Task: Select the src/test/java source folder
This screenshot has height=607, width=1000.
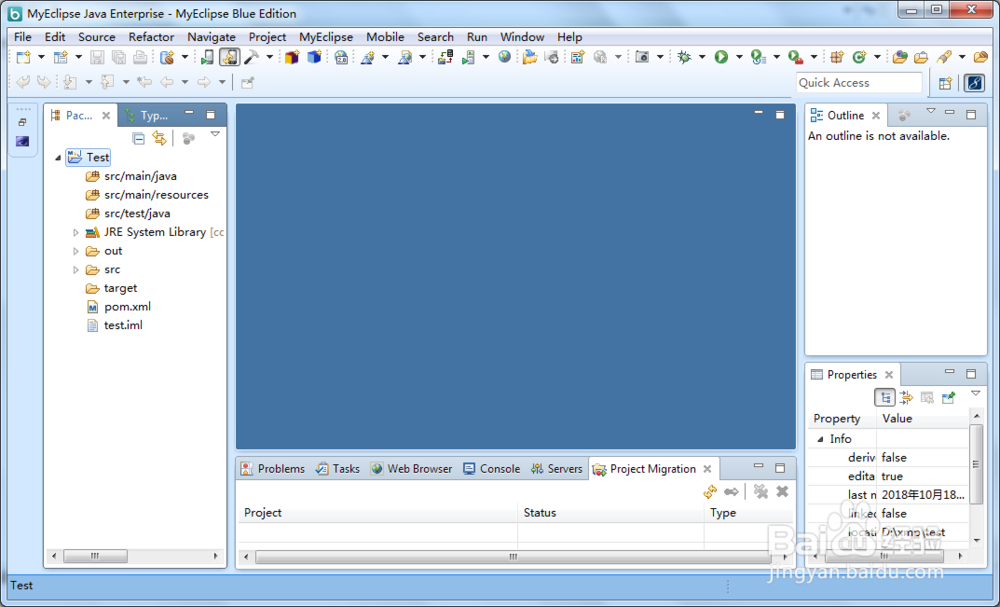Action: [x=137, y=214]
